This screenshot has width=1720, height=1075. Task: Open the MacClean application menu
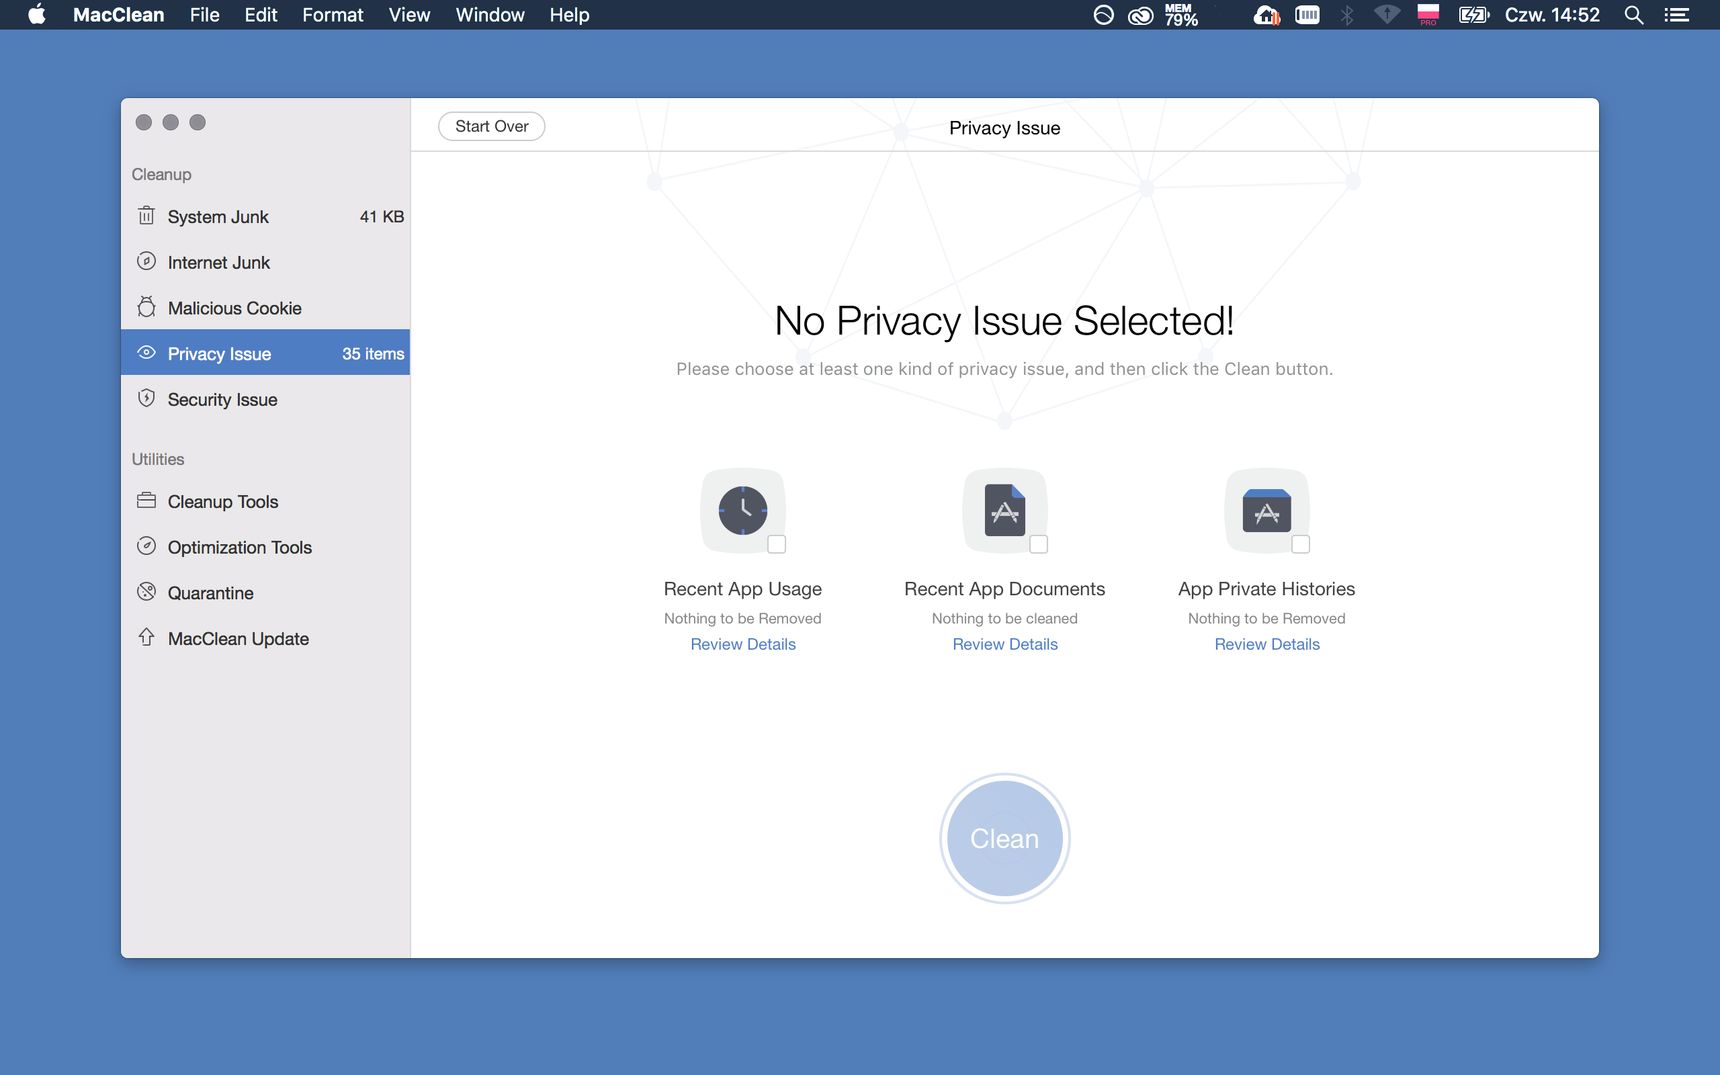pos(118,15)
